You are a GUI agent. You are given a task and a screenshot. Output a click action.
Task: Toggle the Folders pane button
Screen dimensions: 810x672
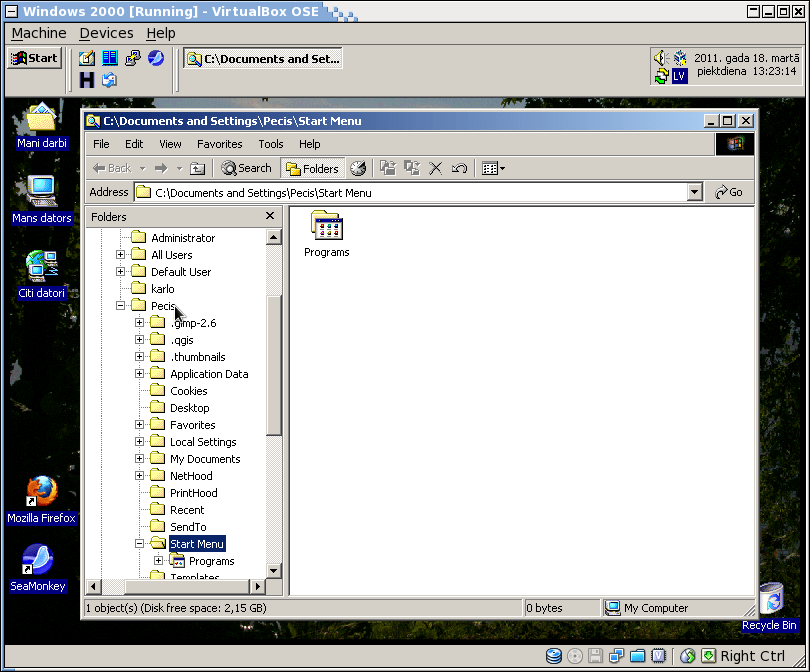(x=313, y=168)
